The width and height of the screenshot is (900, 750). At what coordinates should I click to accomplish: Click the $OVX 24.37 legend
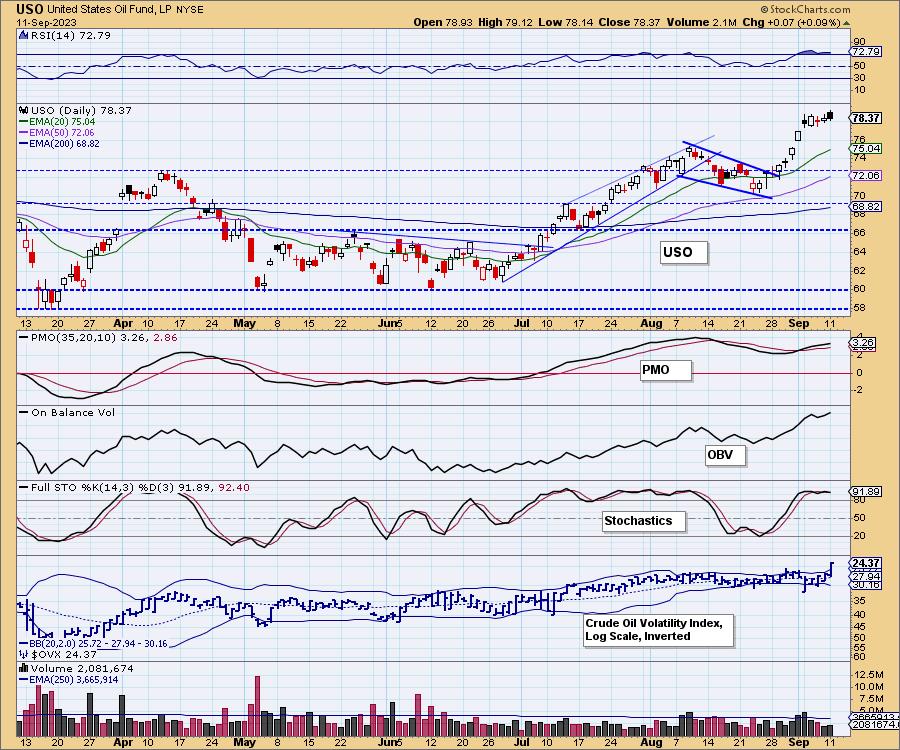click(64, 654)
